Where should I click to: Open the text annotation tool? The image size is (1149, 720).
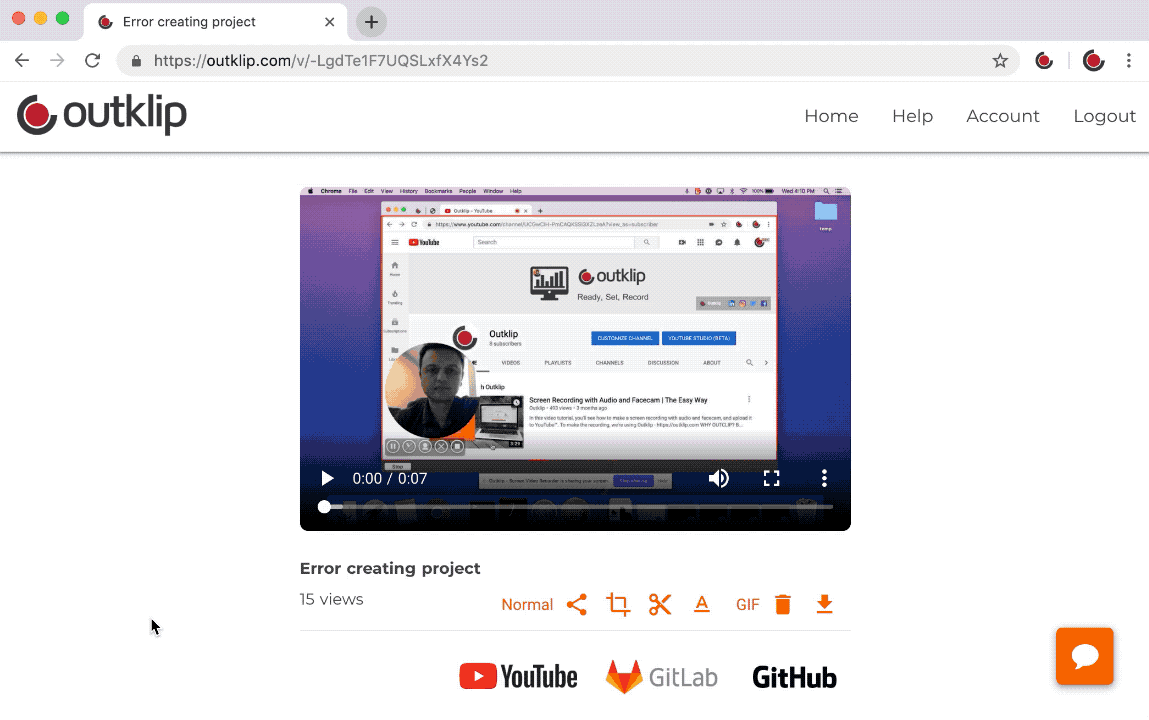[x=701, y=604]
